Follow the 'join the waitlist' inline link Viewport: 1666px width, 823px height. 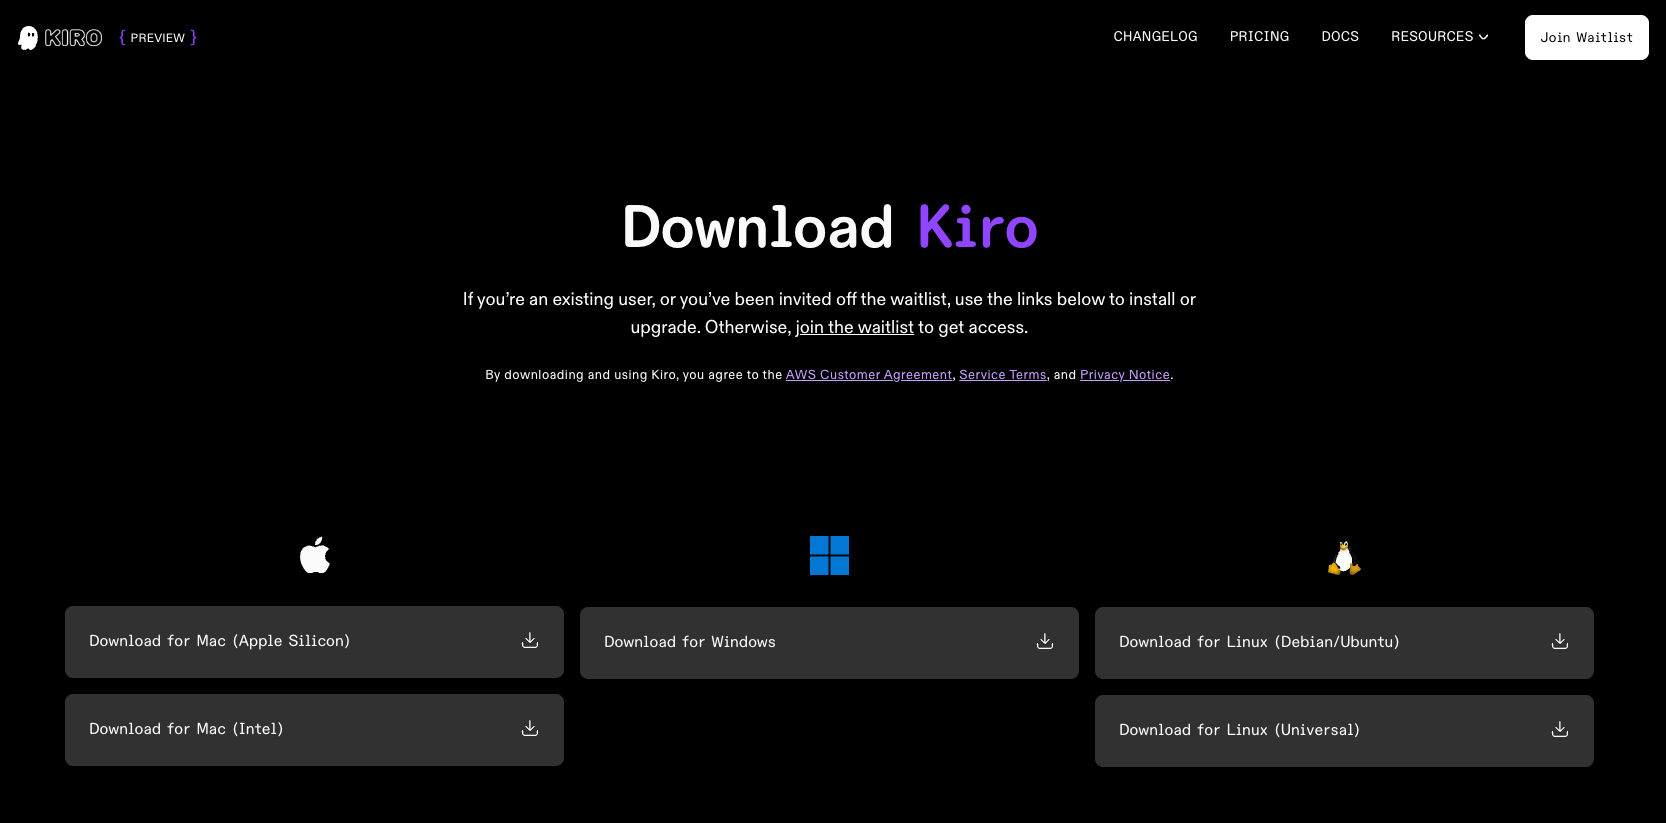tap(854, 327)
